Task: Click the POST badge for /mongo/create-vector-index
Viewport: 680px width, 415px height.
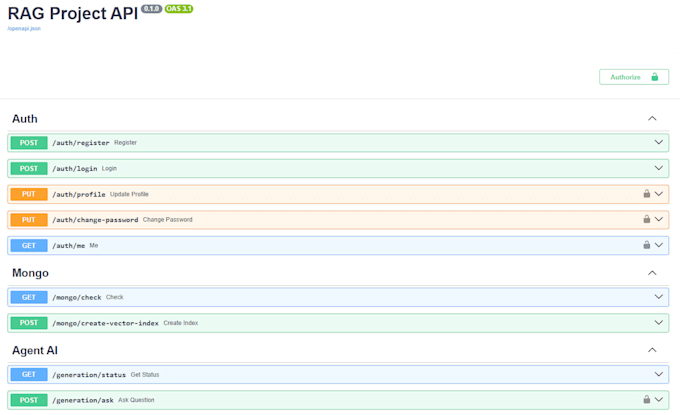Action: pyautogui.click(x=29, y=323)
